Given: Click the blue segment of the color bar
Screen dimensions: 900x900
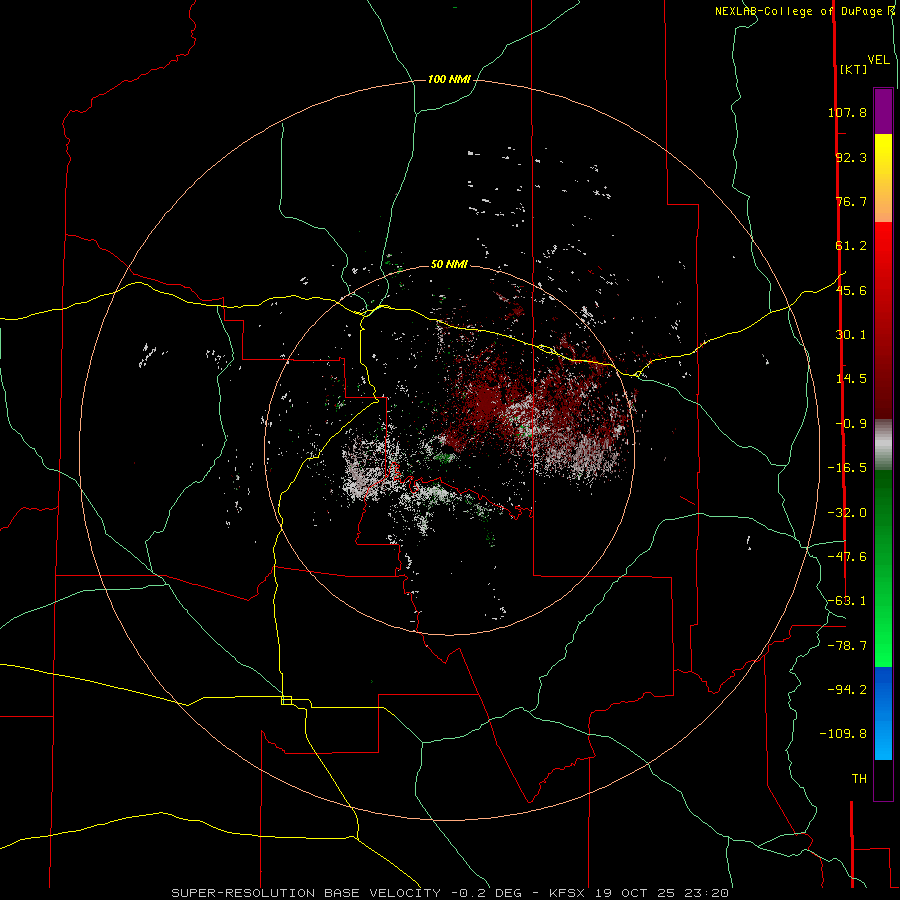Looking at the screenshot, I should pyautogui.click(x=883, y=713).
